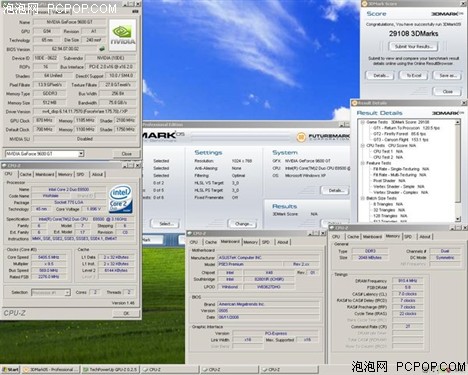Click the NVIDIA logo in GPU-Z
468x375 pixels.
pyautogui.click(x=123, y=35)
